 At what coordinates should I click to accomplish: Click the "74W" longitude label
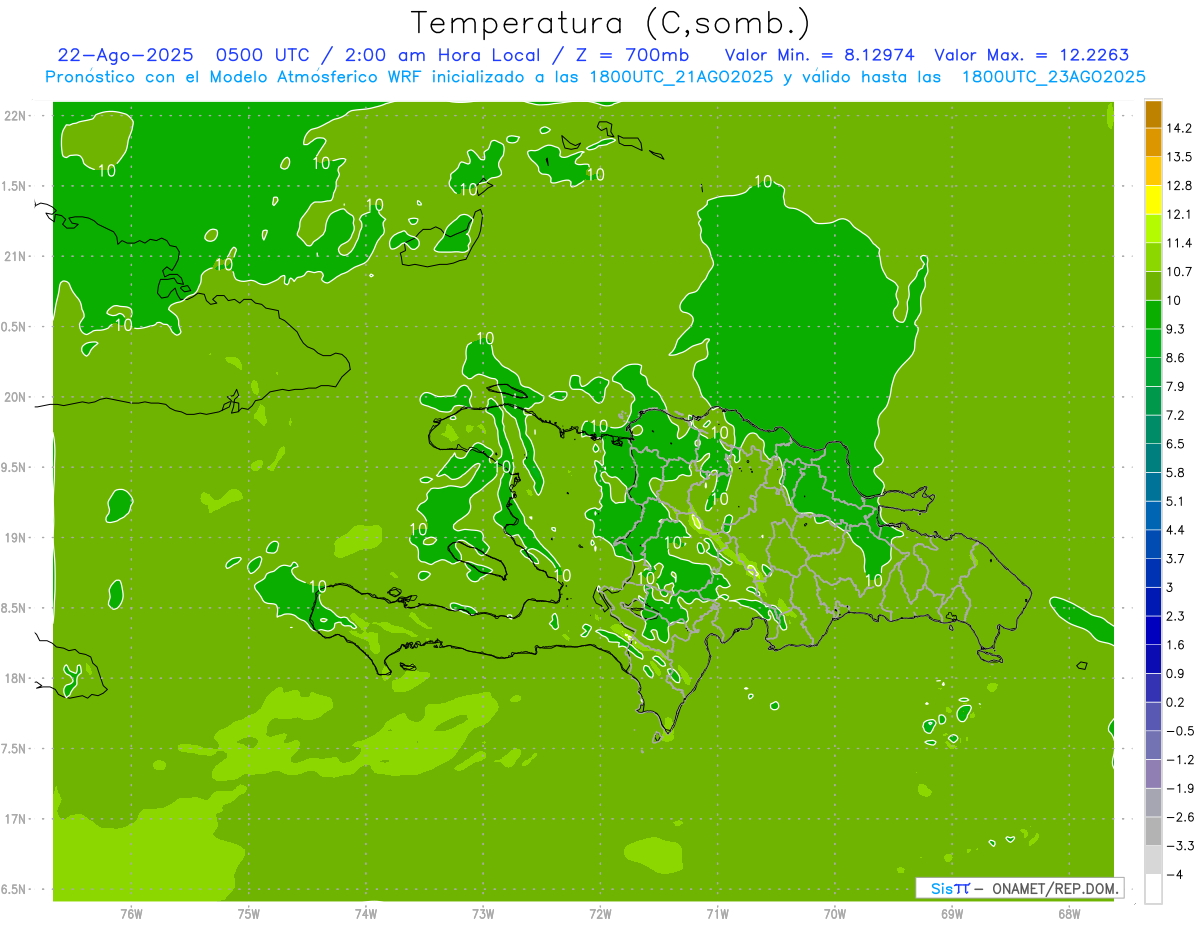366,913
